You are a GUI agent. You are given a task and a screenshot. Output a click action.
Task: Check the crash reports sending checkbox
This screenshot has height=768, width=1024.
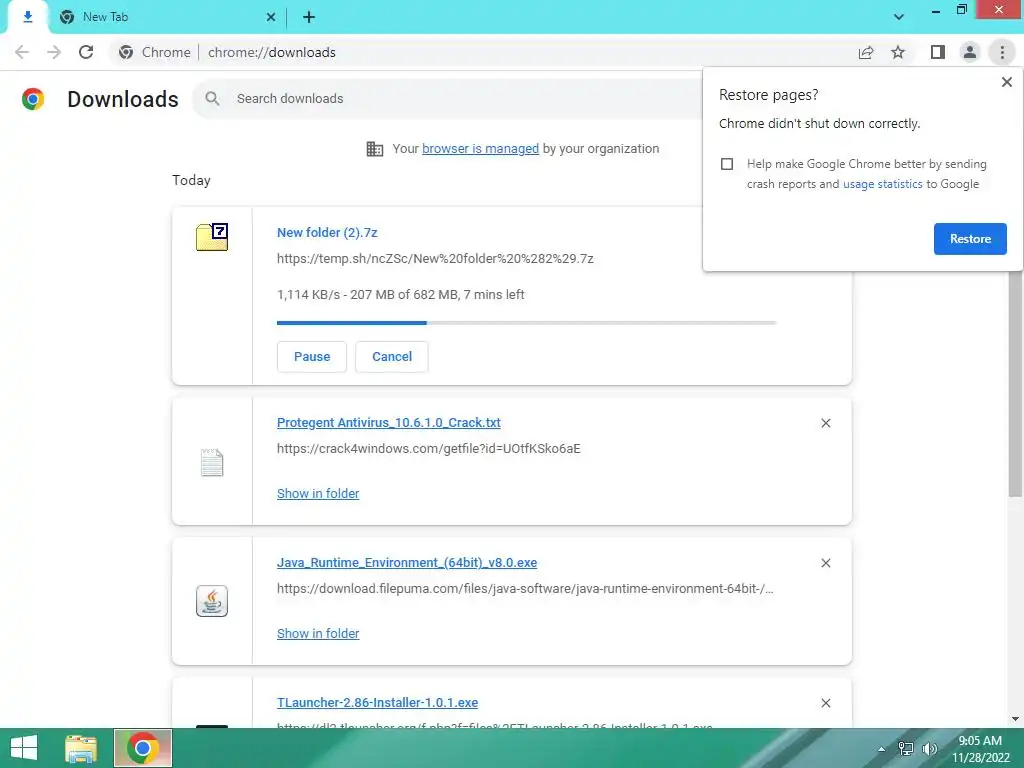click(x=727, y=164)
